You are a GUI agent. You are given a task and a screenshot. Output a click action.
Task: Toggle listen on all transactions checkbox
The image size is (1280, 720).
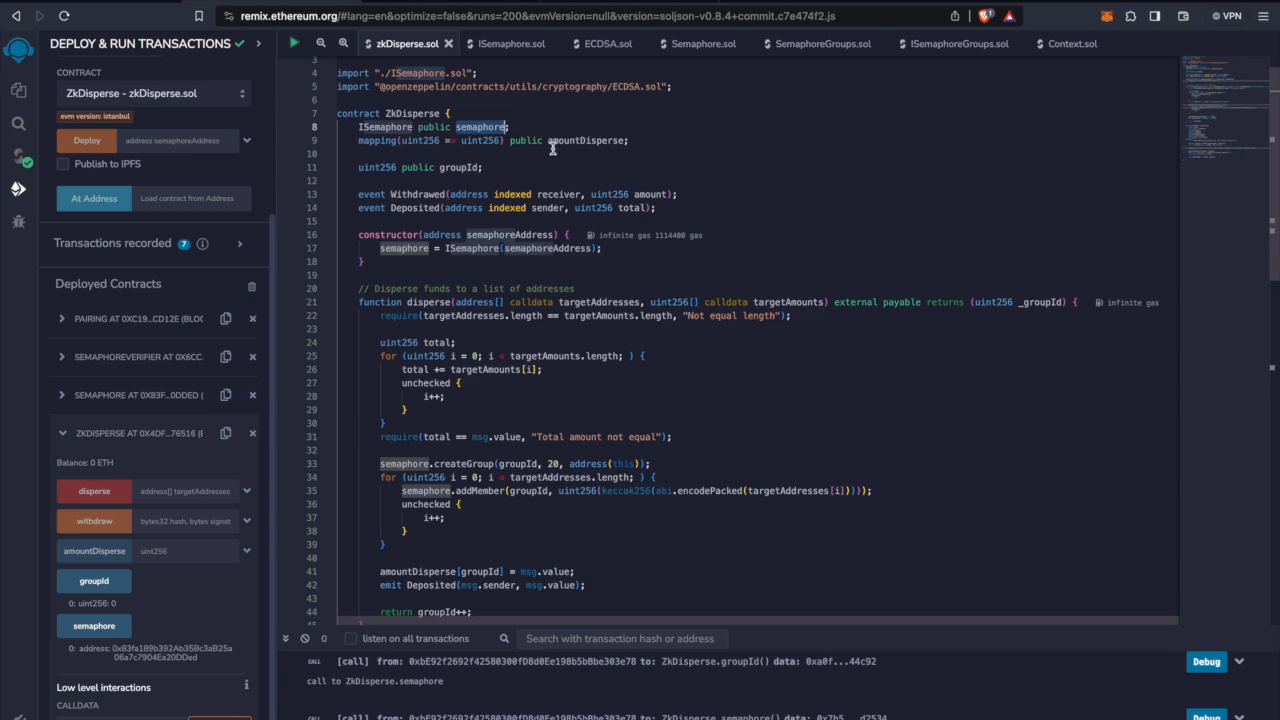(x=351, y=638)
